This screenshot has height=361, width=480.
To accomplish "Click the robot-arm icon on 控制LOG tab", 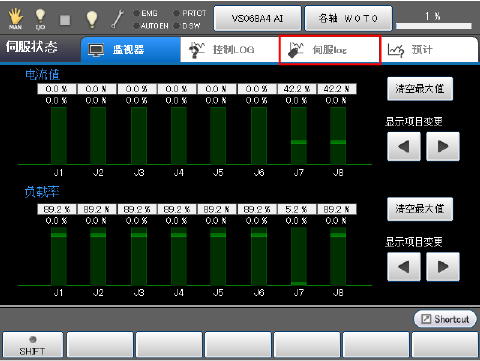I will (197, 50).
